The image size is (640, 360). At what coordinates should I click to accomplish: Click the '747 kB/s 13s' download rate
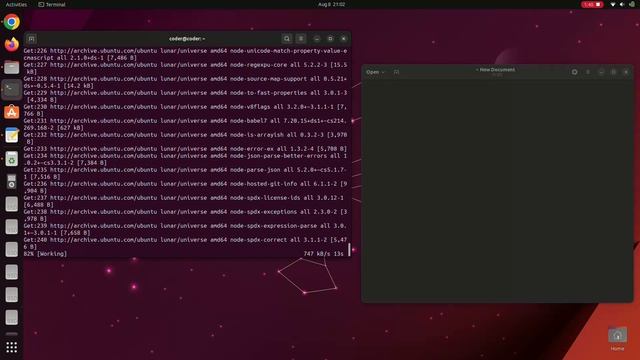pyautogui.click(x=323, y=254)
